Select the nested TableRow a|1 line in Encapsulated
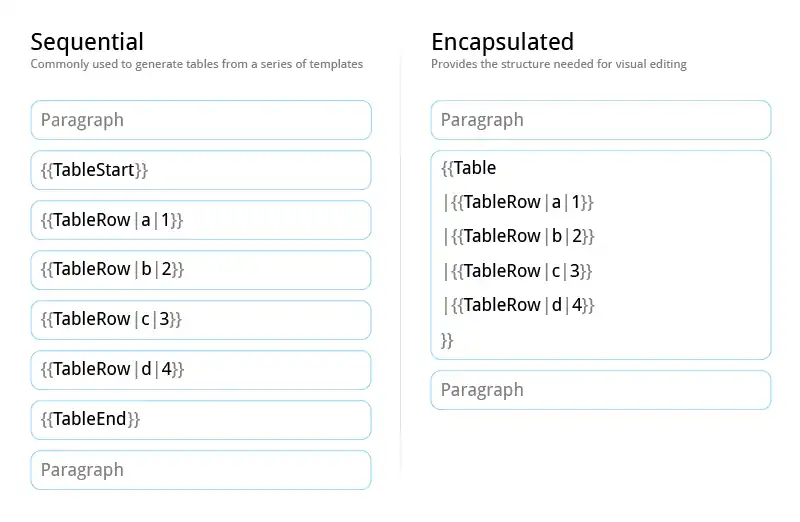The image size is (800, 522). point(519,202)
